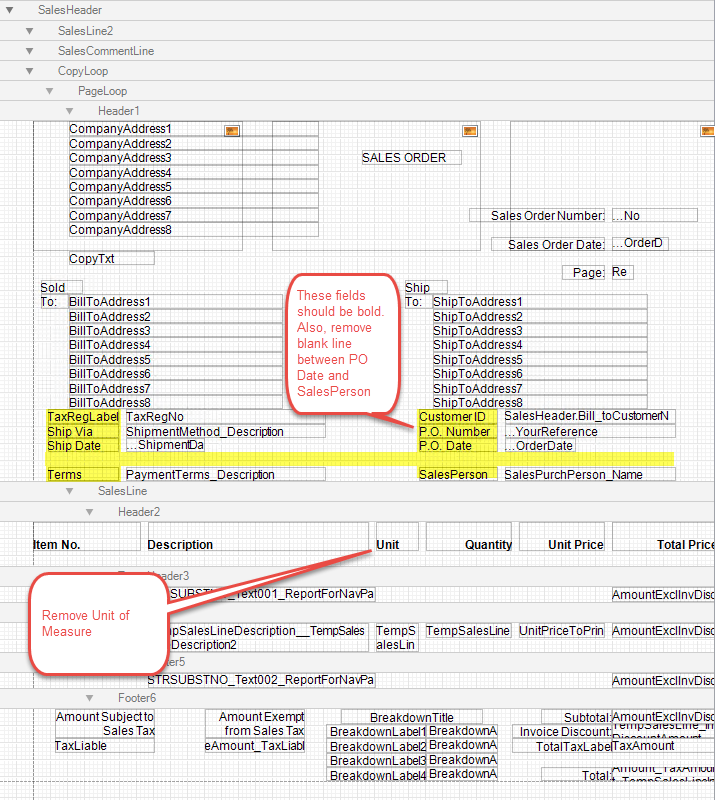Select the ...ShipmentDa field

pyautogui.click(x=165, y=445)
